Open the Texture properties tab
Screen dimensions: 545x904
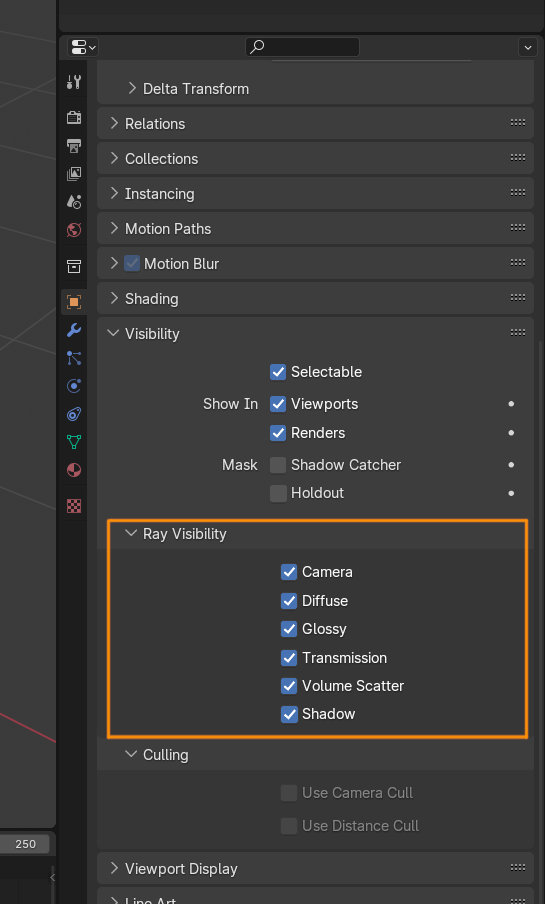[x=74, y=506]
